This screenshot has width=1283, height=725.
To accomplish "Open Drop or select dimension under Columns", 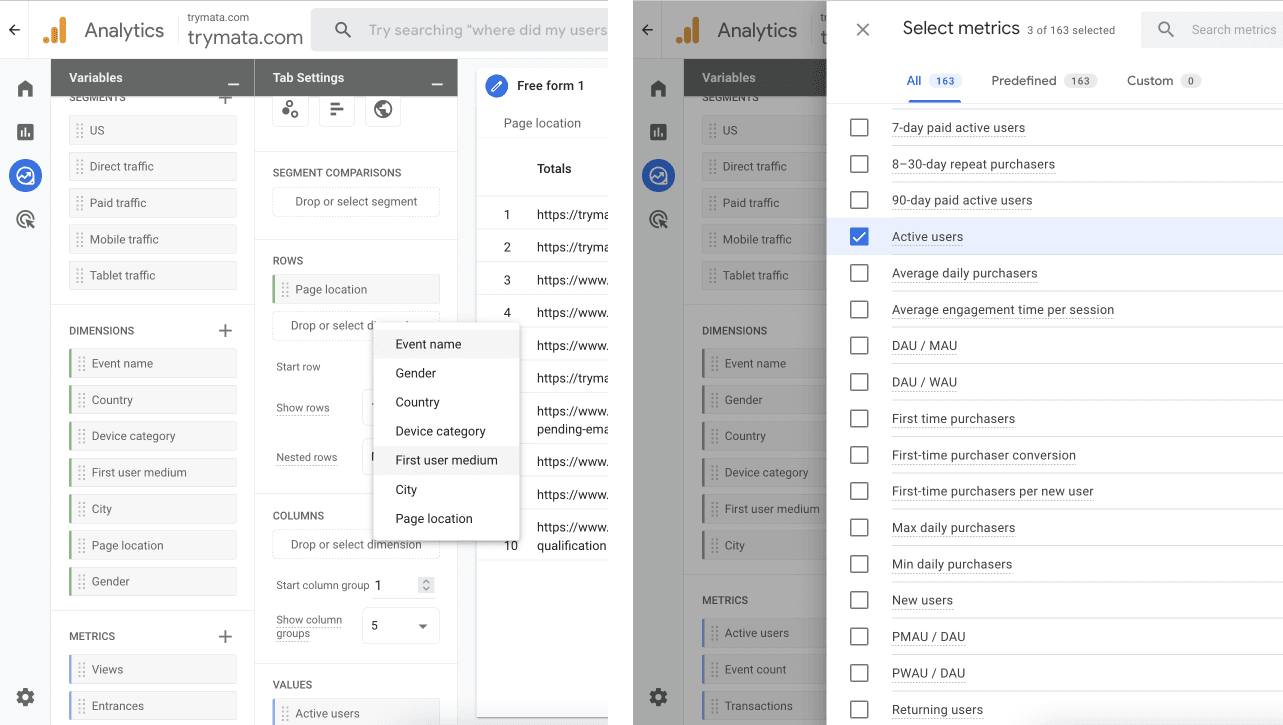I will 356,544.
